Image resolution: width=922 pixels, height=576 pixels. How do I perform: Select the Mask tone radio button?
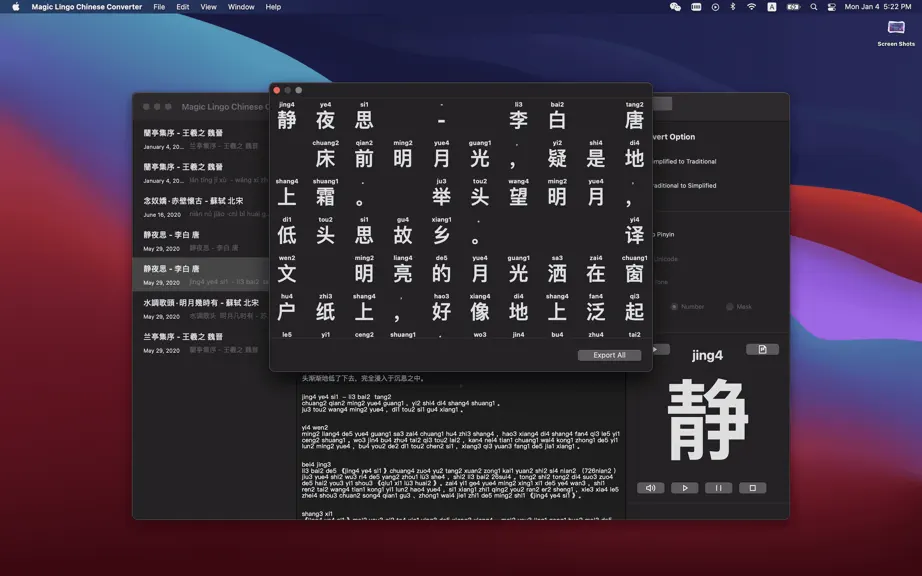(730, 307)
